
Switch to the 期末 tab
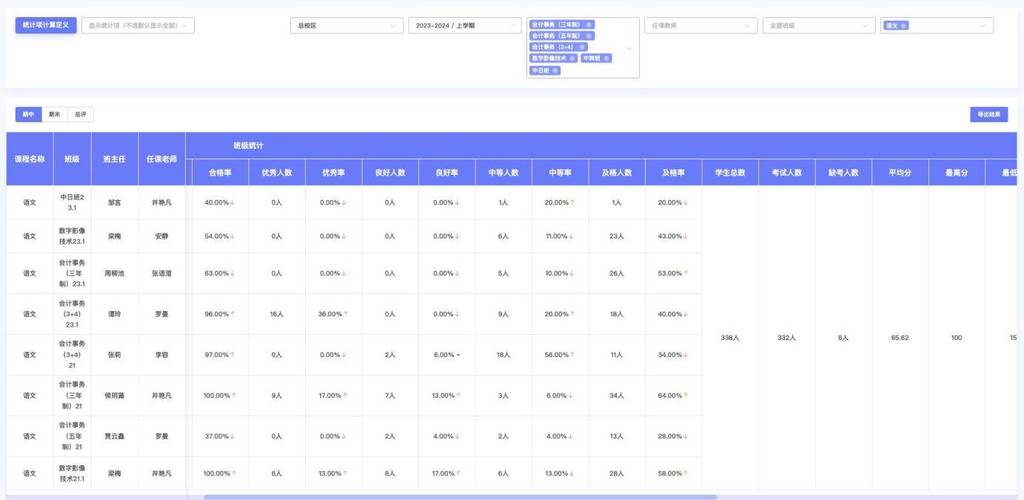(x=54, y=114)
